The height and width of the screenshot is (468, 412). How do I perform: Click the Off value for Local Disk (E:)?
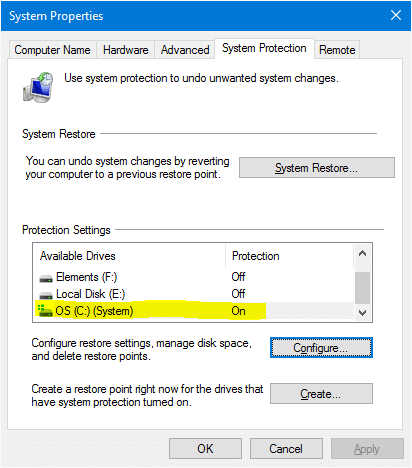pos(238,294)
